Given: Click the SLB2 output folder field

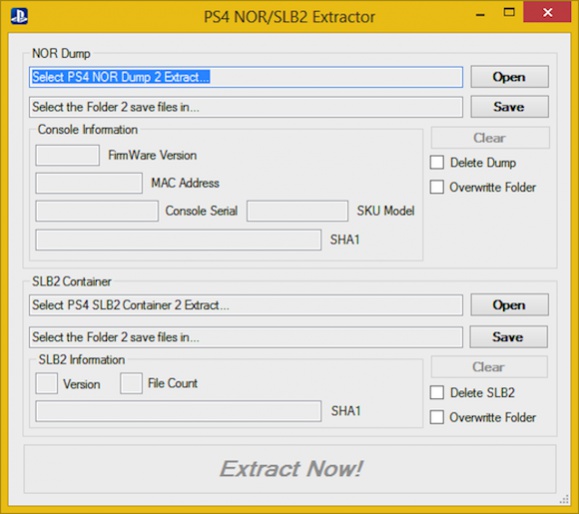Looking at the screenshot, I should pos(246,337).
